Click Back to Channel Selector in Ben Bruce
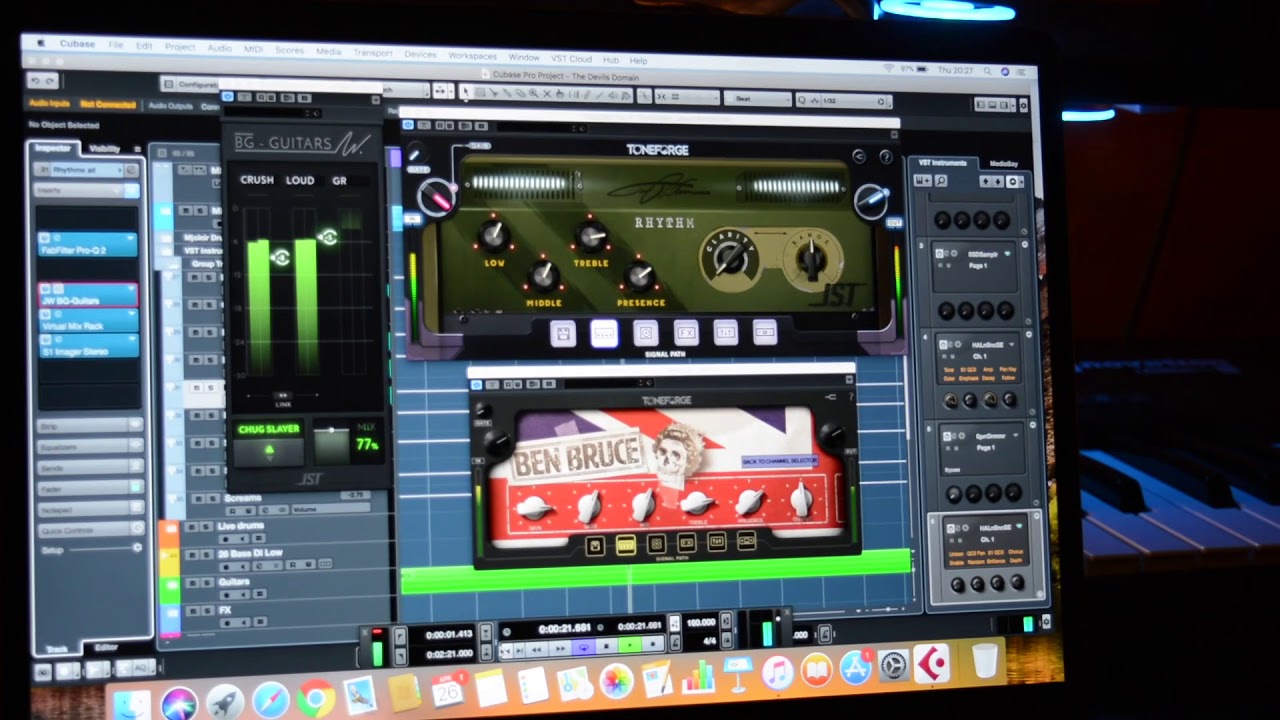The width and height of the screenshot is (1280, 720). coord(779,461)
